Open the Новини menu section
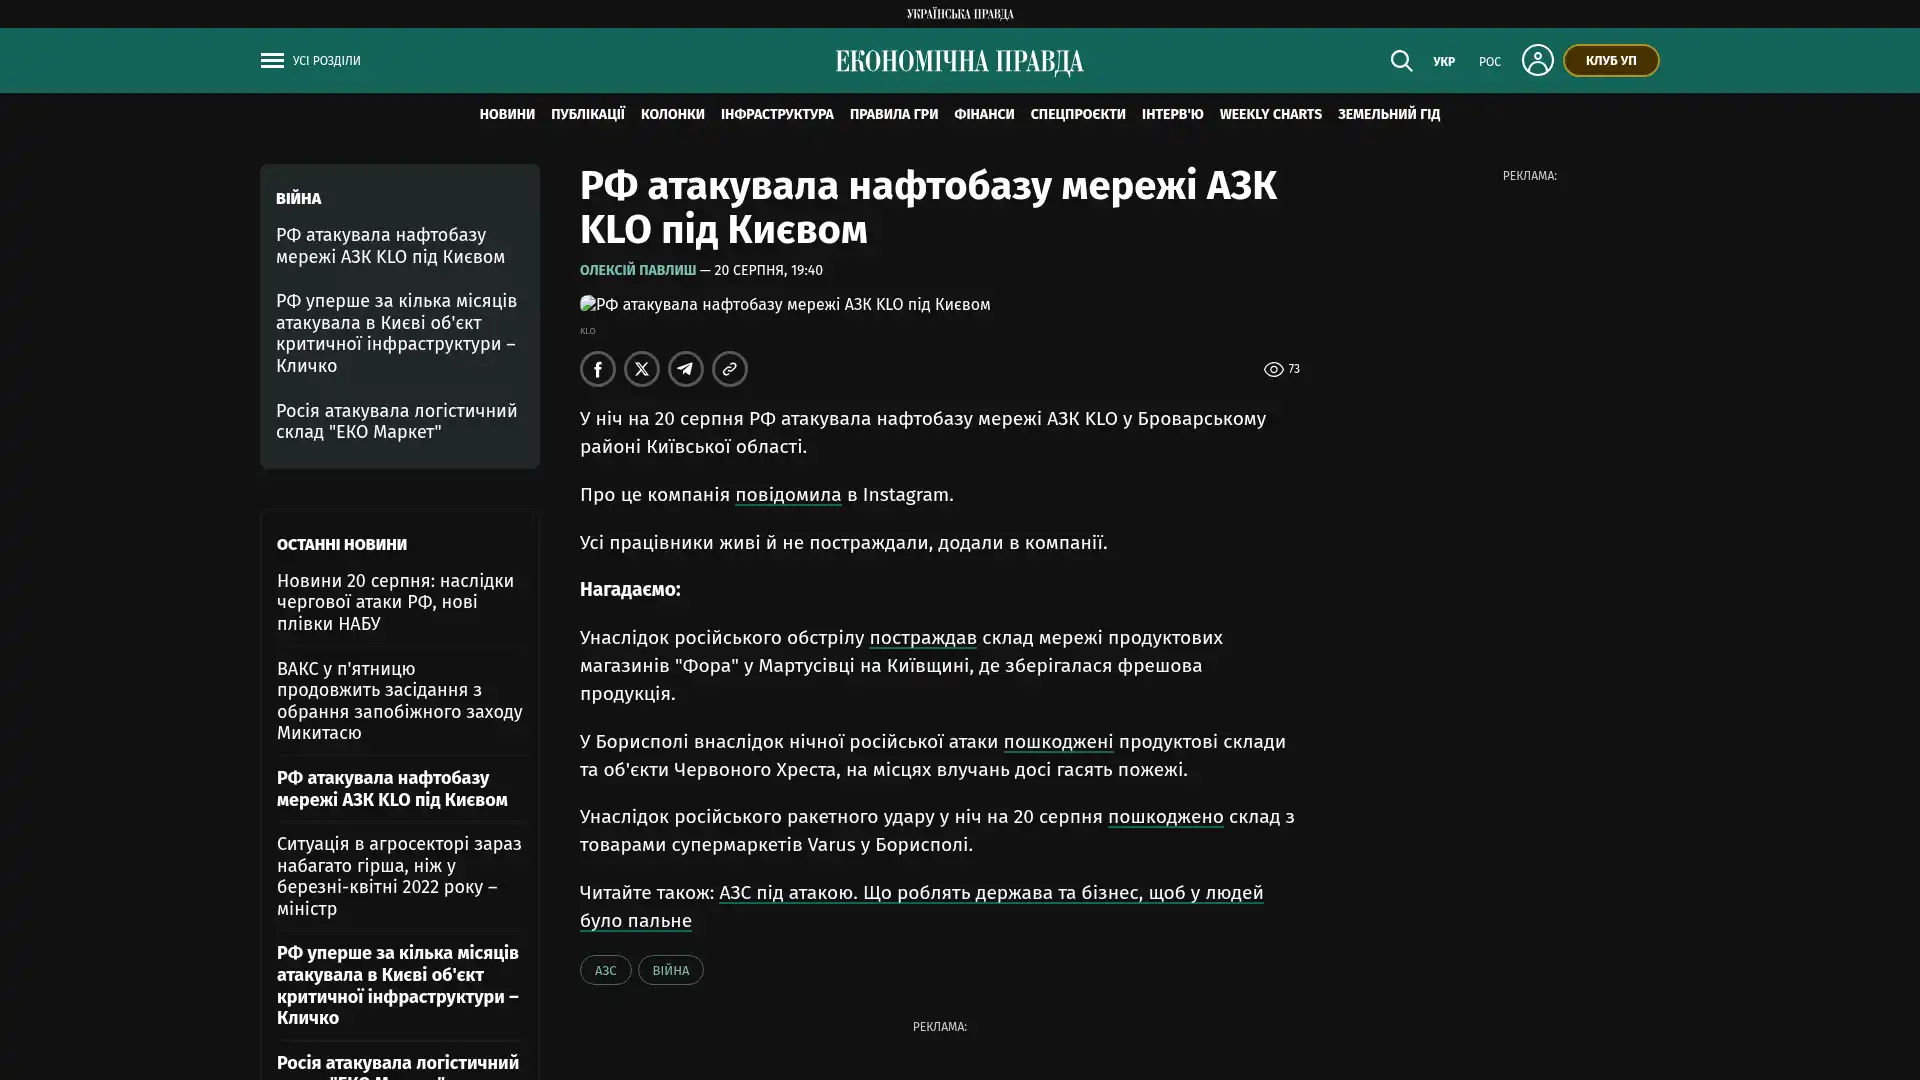Viewport: 1920px width, 1080px height. click(x=507, y=115)
